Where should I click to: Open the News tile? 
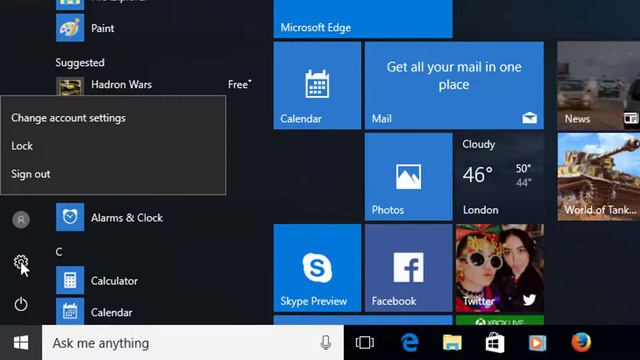click(x=599, y=85)
